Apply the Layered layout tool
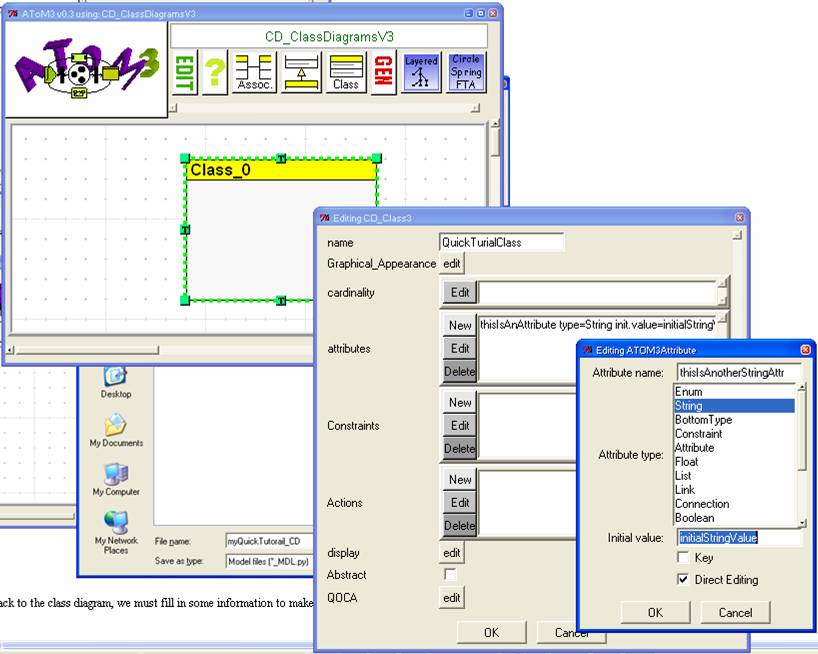818x654 pixels. point(421,74)
